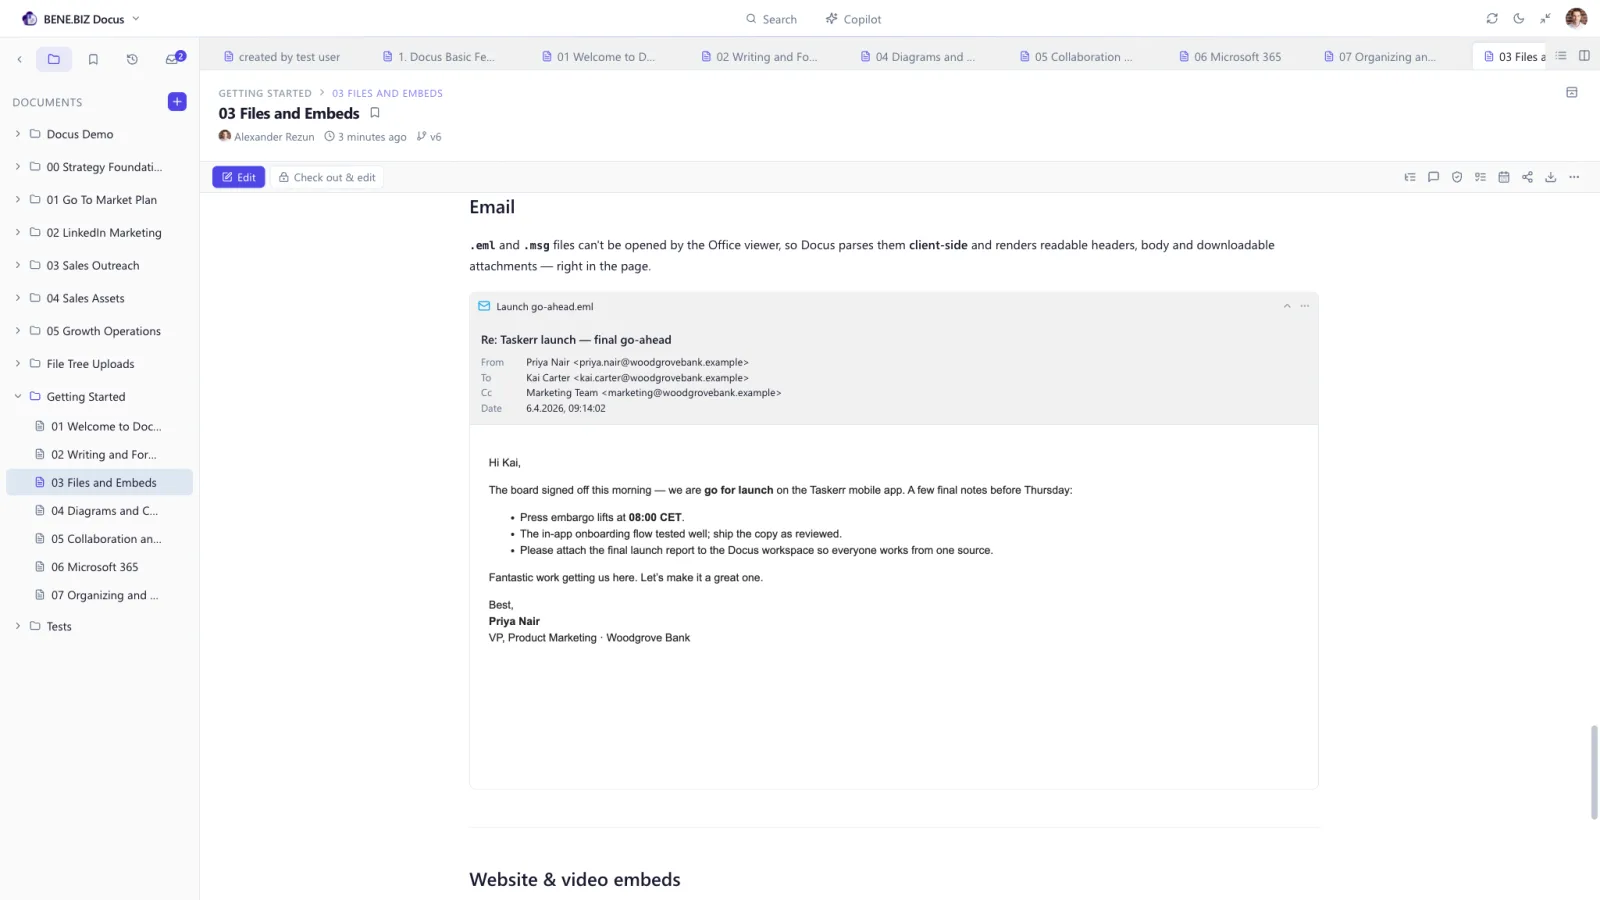Add a new document with plus button

pyautogui.click(x=177, y=101)
